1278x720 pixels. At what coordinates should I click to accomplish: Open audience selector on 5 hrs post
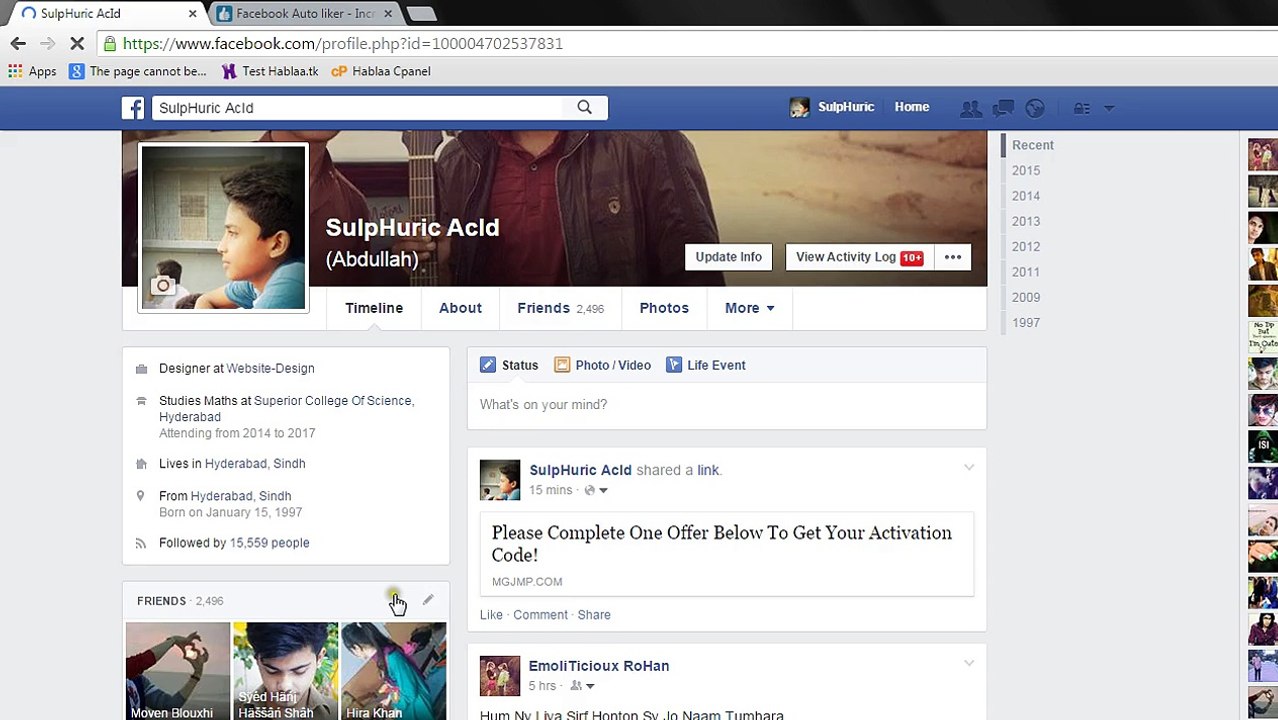582,686
